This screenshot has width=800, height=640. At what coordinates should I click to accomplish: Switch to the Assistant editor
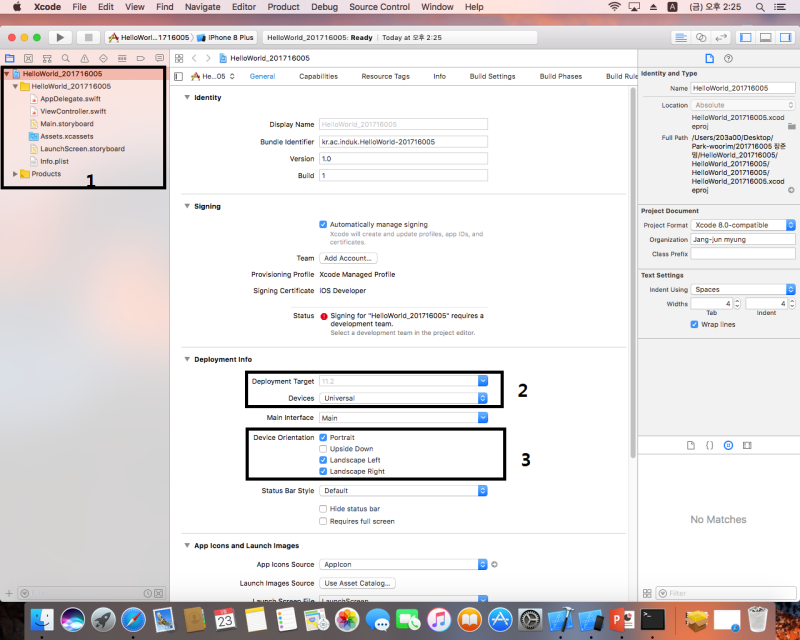click(x=701, y=37)
